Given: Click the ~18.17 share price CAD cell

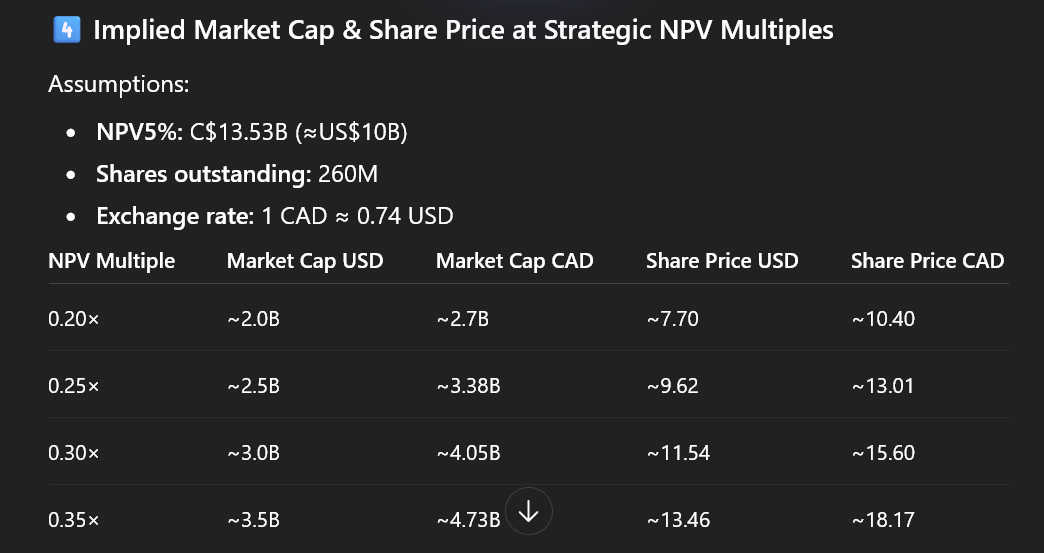Looking at the screenshot, I should pos(883,520).
